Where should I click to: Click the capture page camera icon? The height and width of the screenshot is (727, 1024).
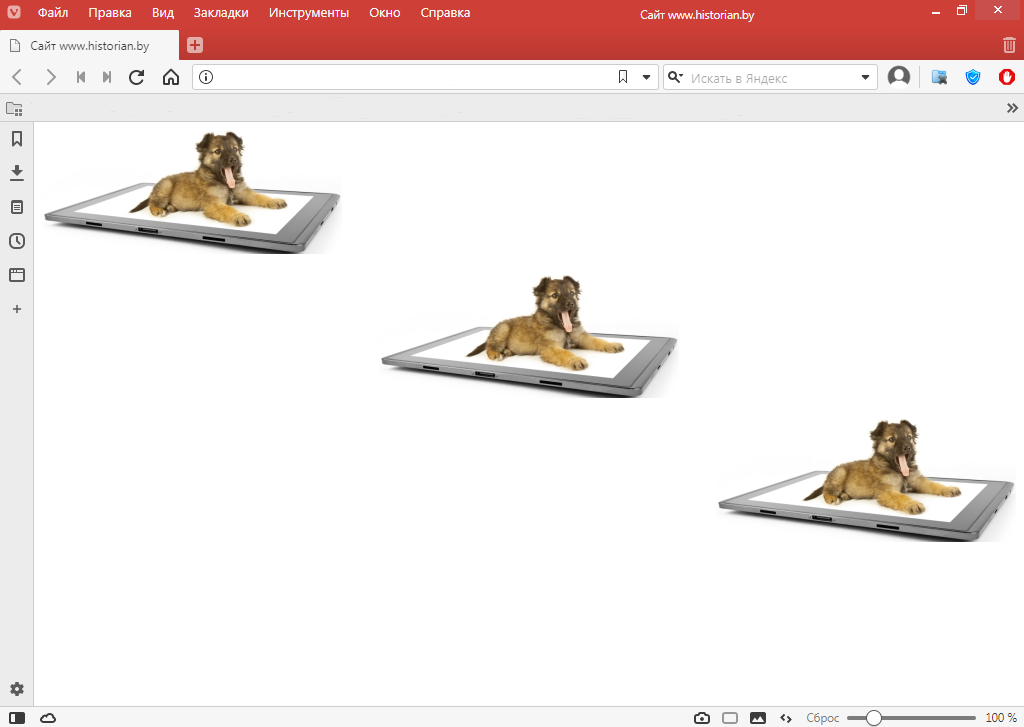click(x=702, y=718)
